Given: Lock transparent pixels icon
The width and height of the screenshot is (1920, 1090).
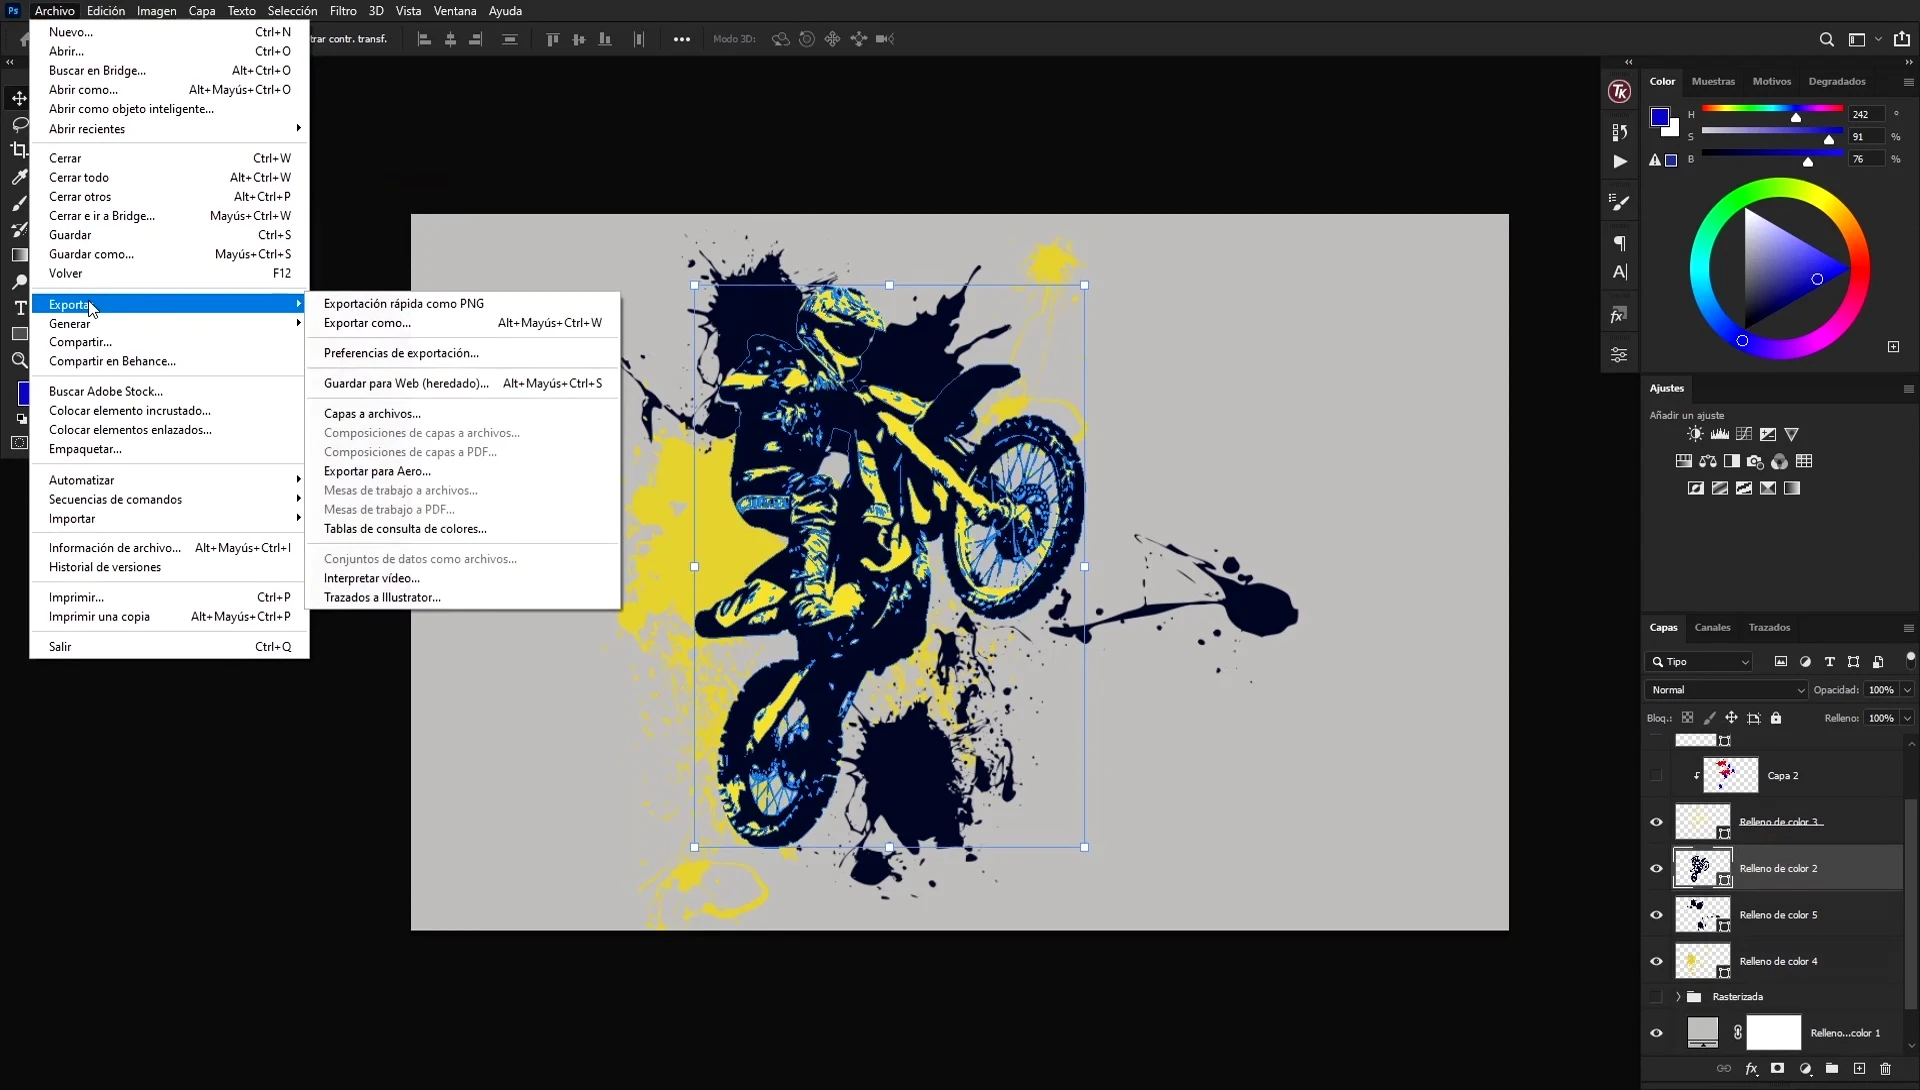Looking at the screenshot, I should pos(1687,718).
